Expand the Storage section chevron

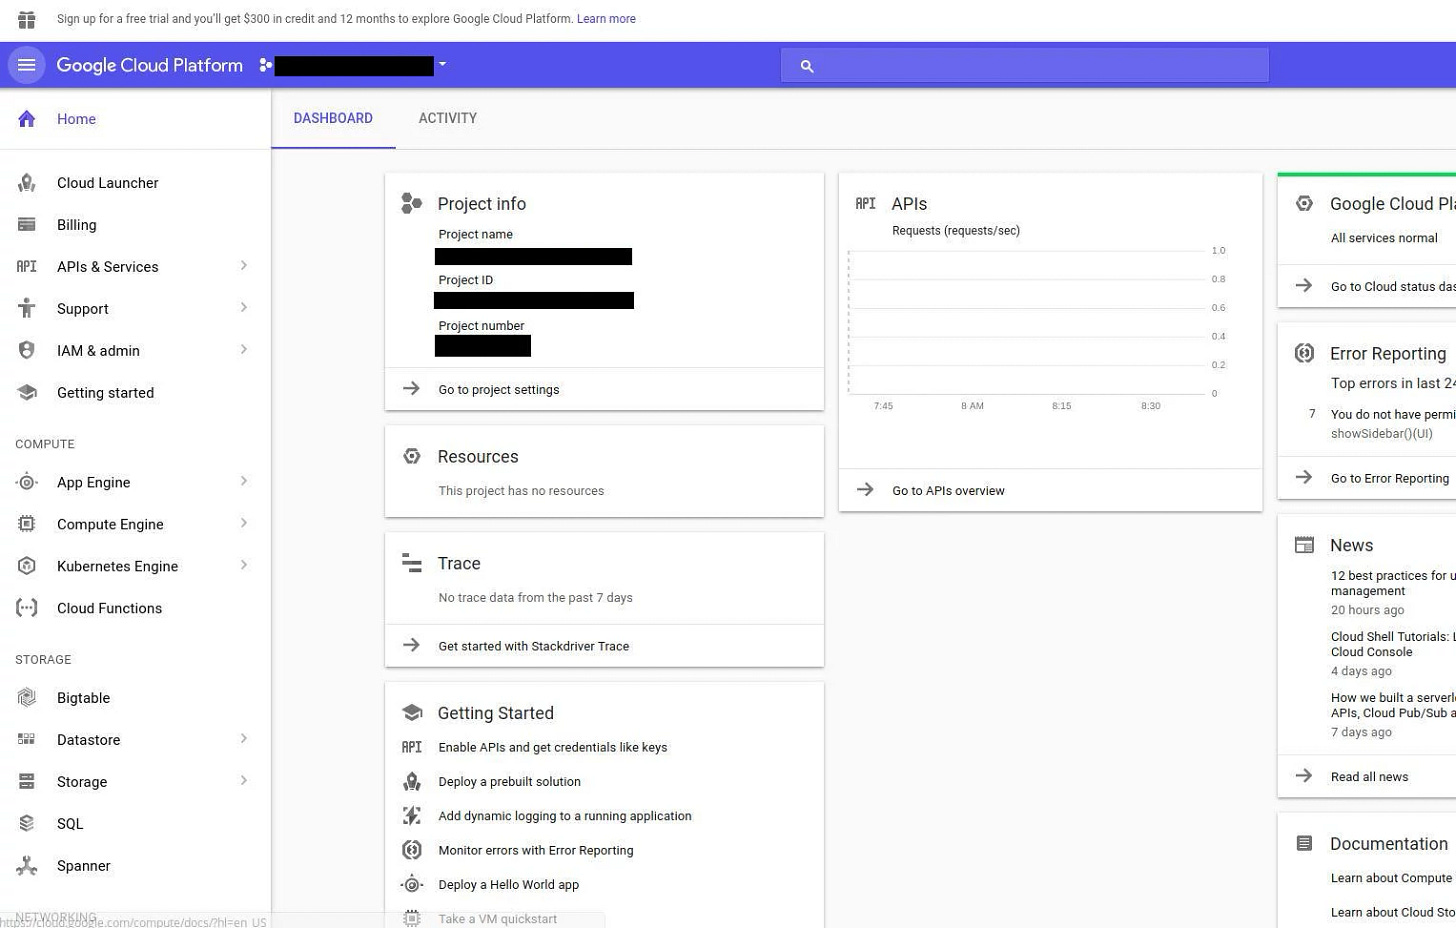[243, 781]
